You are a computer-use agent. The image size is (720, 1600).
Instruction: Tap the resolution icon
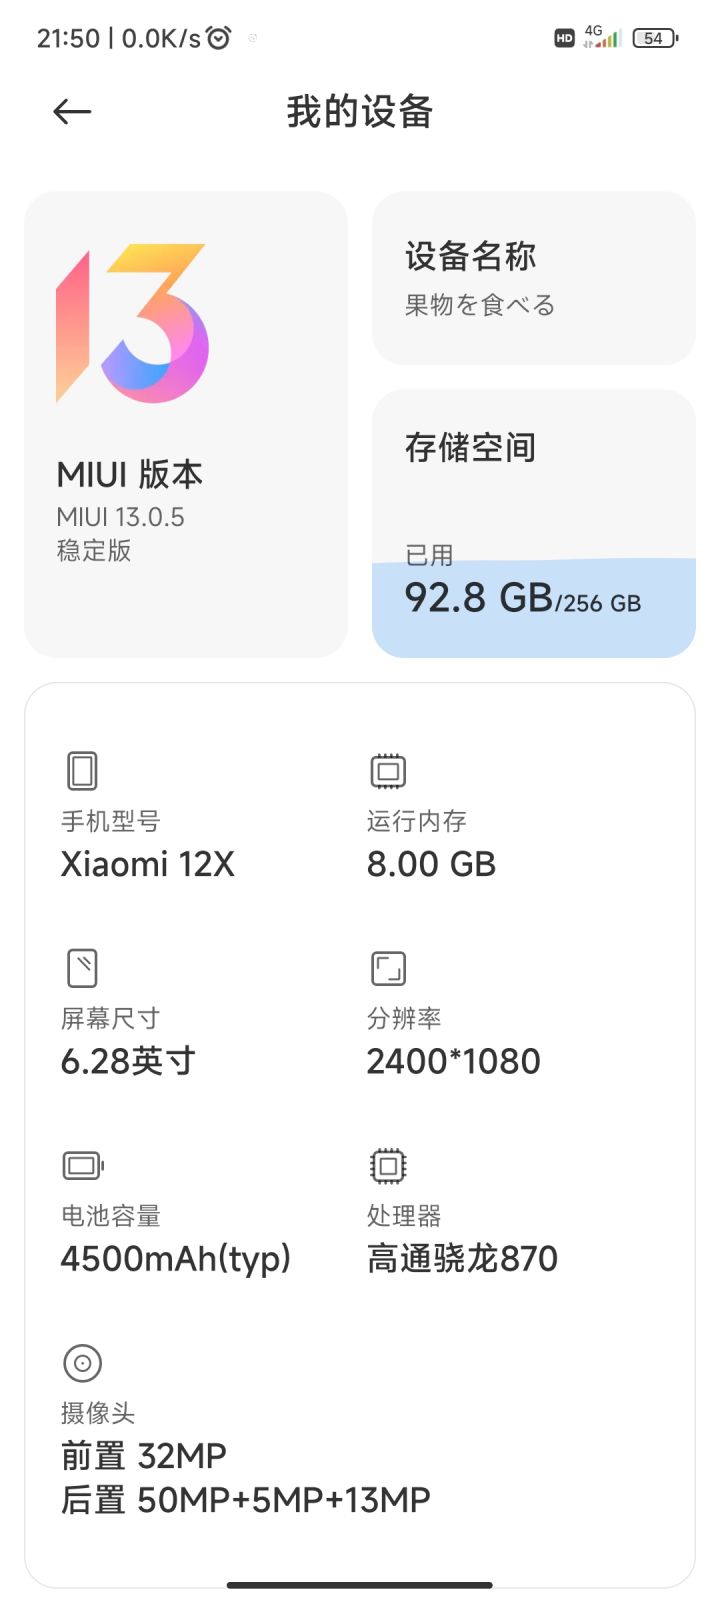point(388,968)
